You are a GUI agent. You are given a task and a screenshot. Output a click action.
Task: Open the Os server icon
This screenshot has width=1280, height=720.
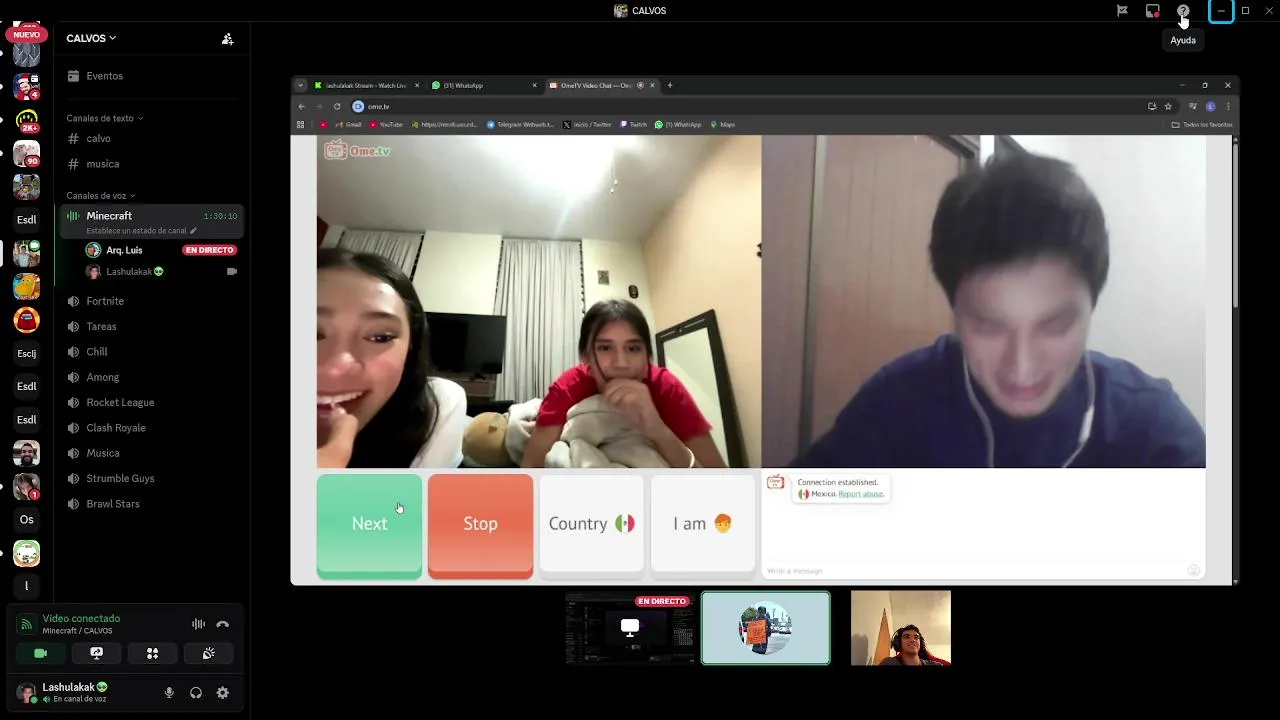[27, 520]
